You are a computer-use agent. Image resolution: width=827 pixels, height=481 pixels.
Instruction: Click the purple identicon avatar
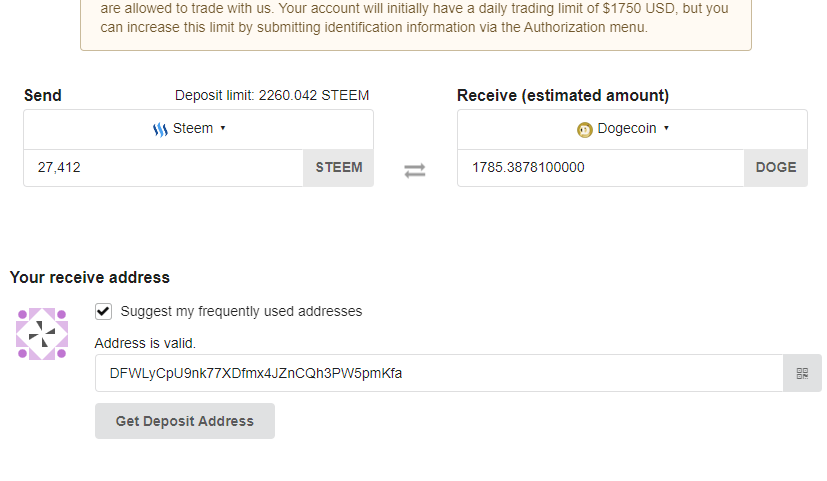[42, 334]
